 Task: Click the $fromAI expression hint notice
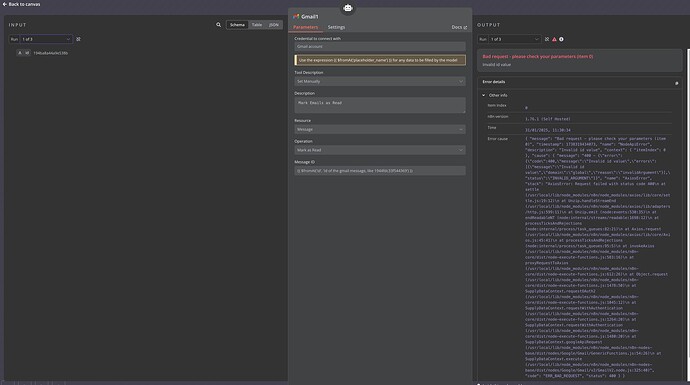pos(380,60)
